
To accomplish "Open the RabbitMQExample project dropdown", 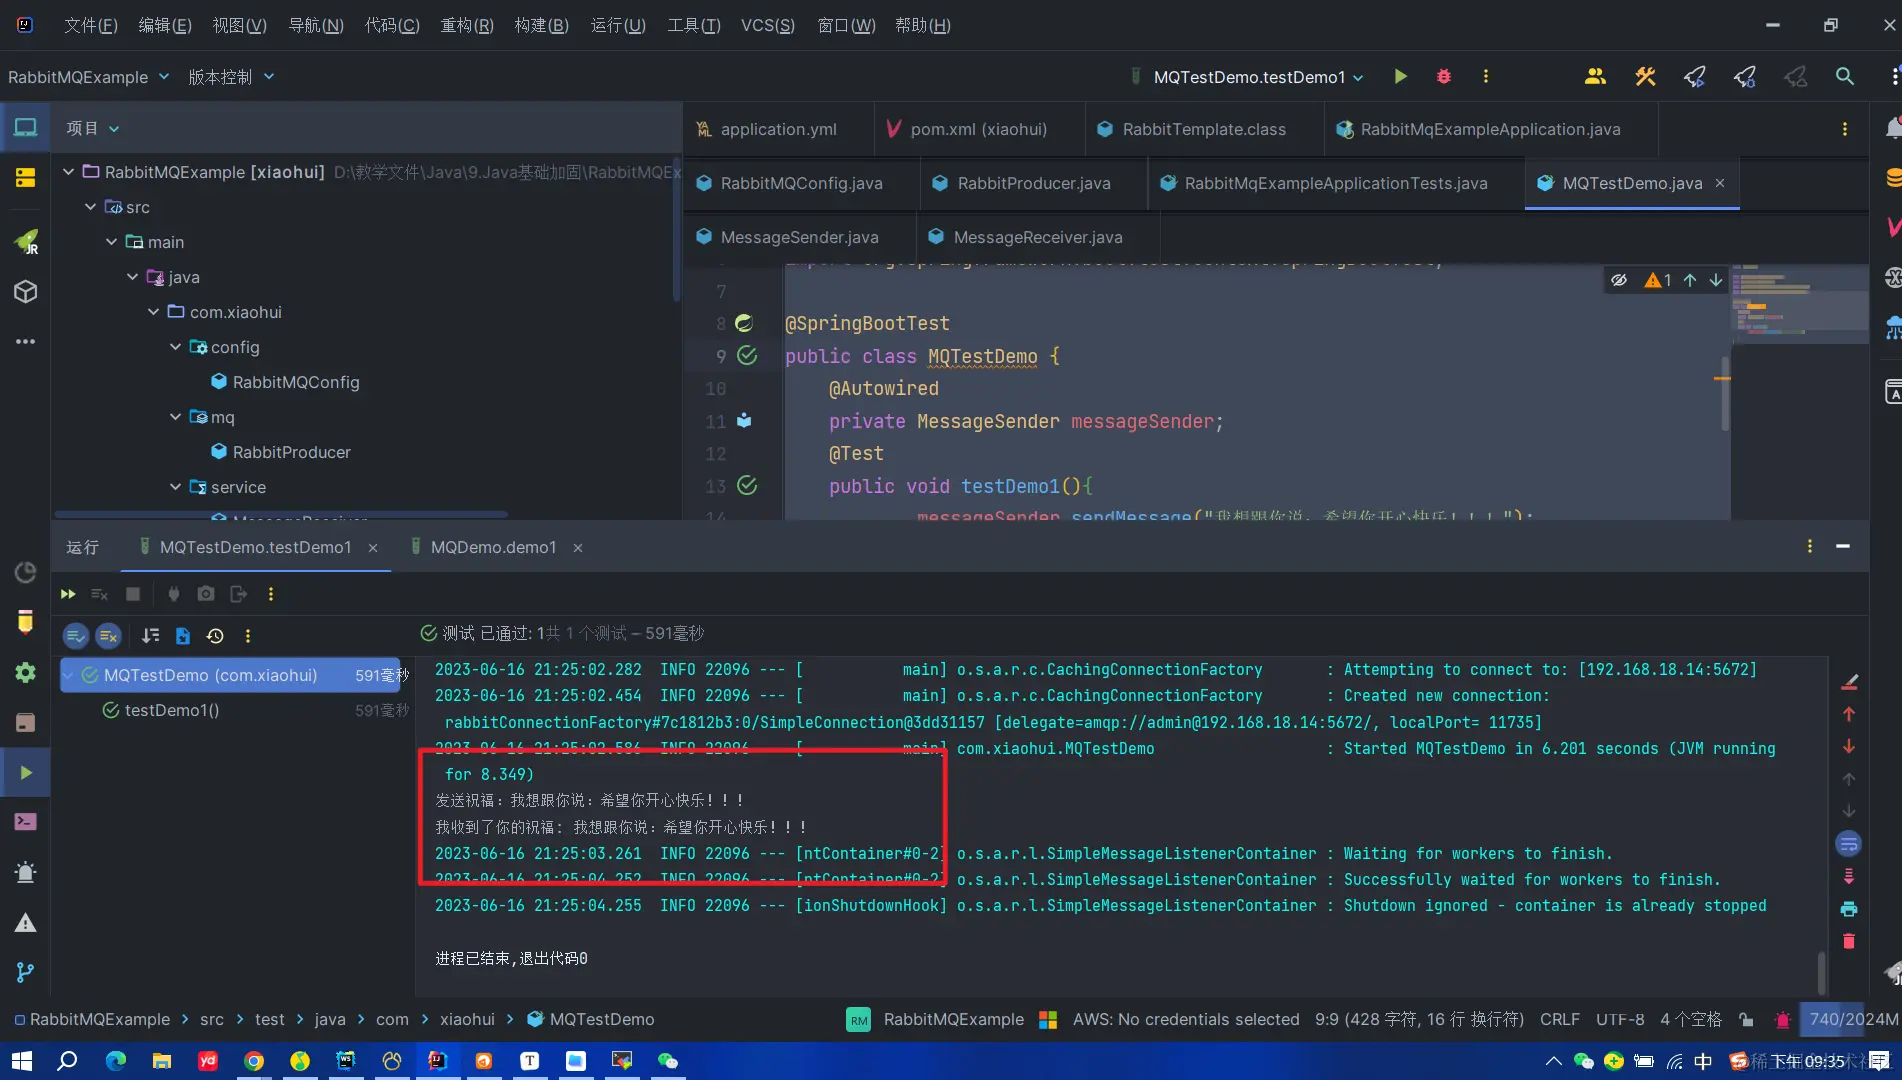I will (88, 77).
